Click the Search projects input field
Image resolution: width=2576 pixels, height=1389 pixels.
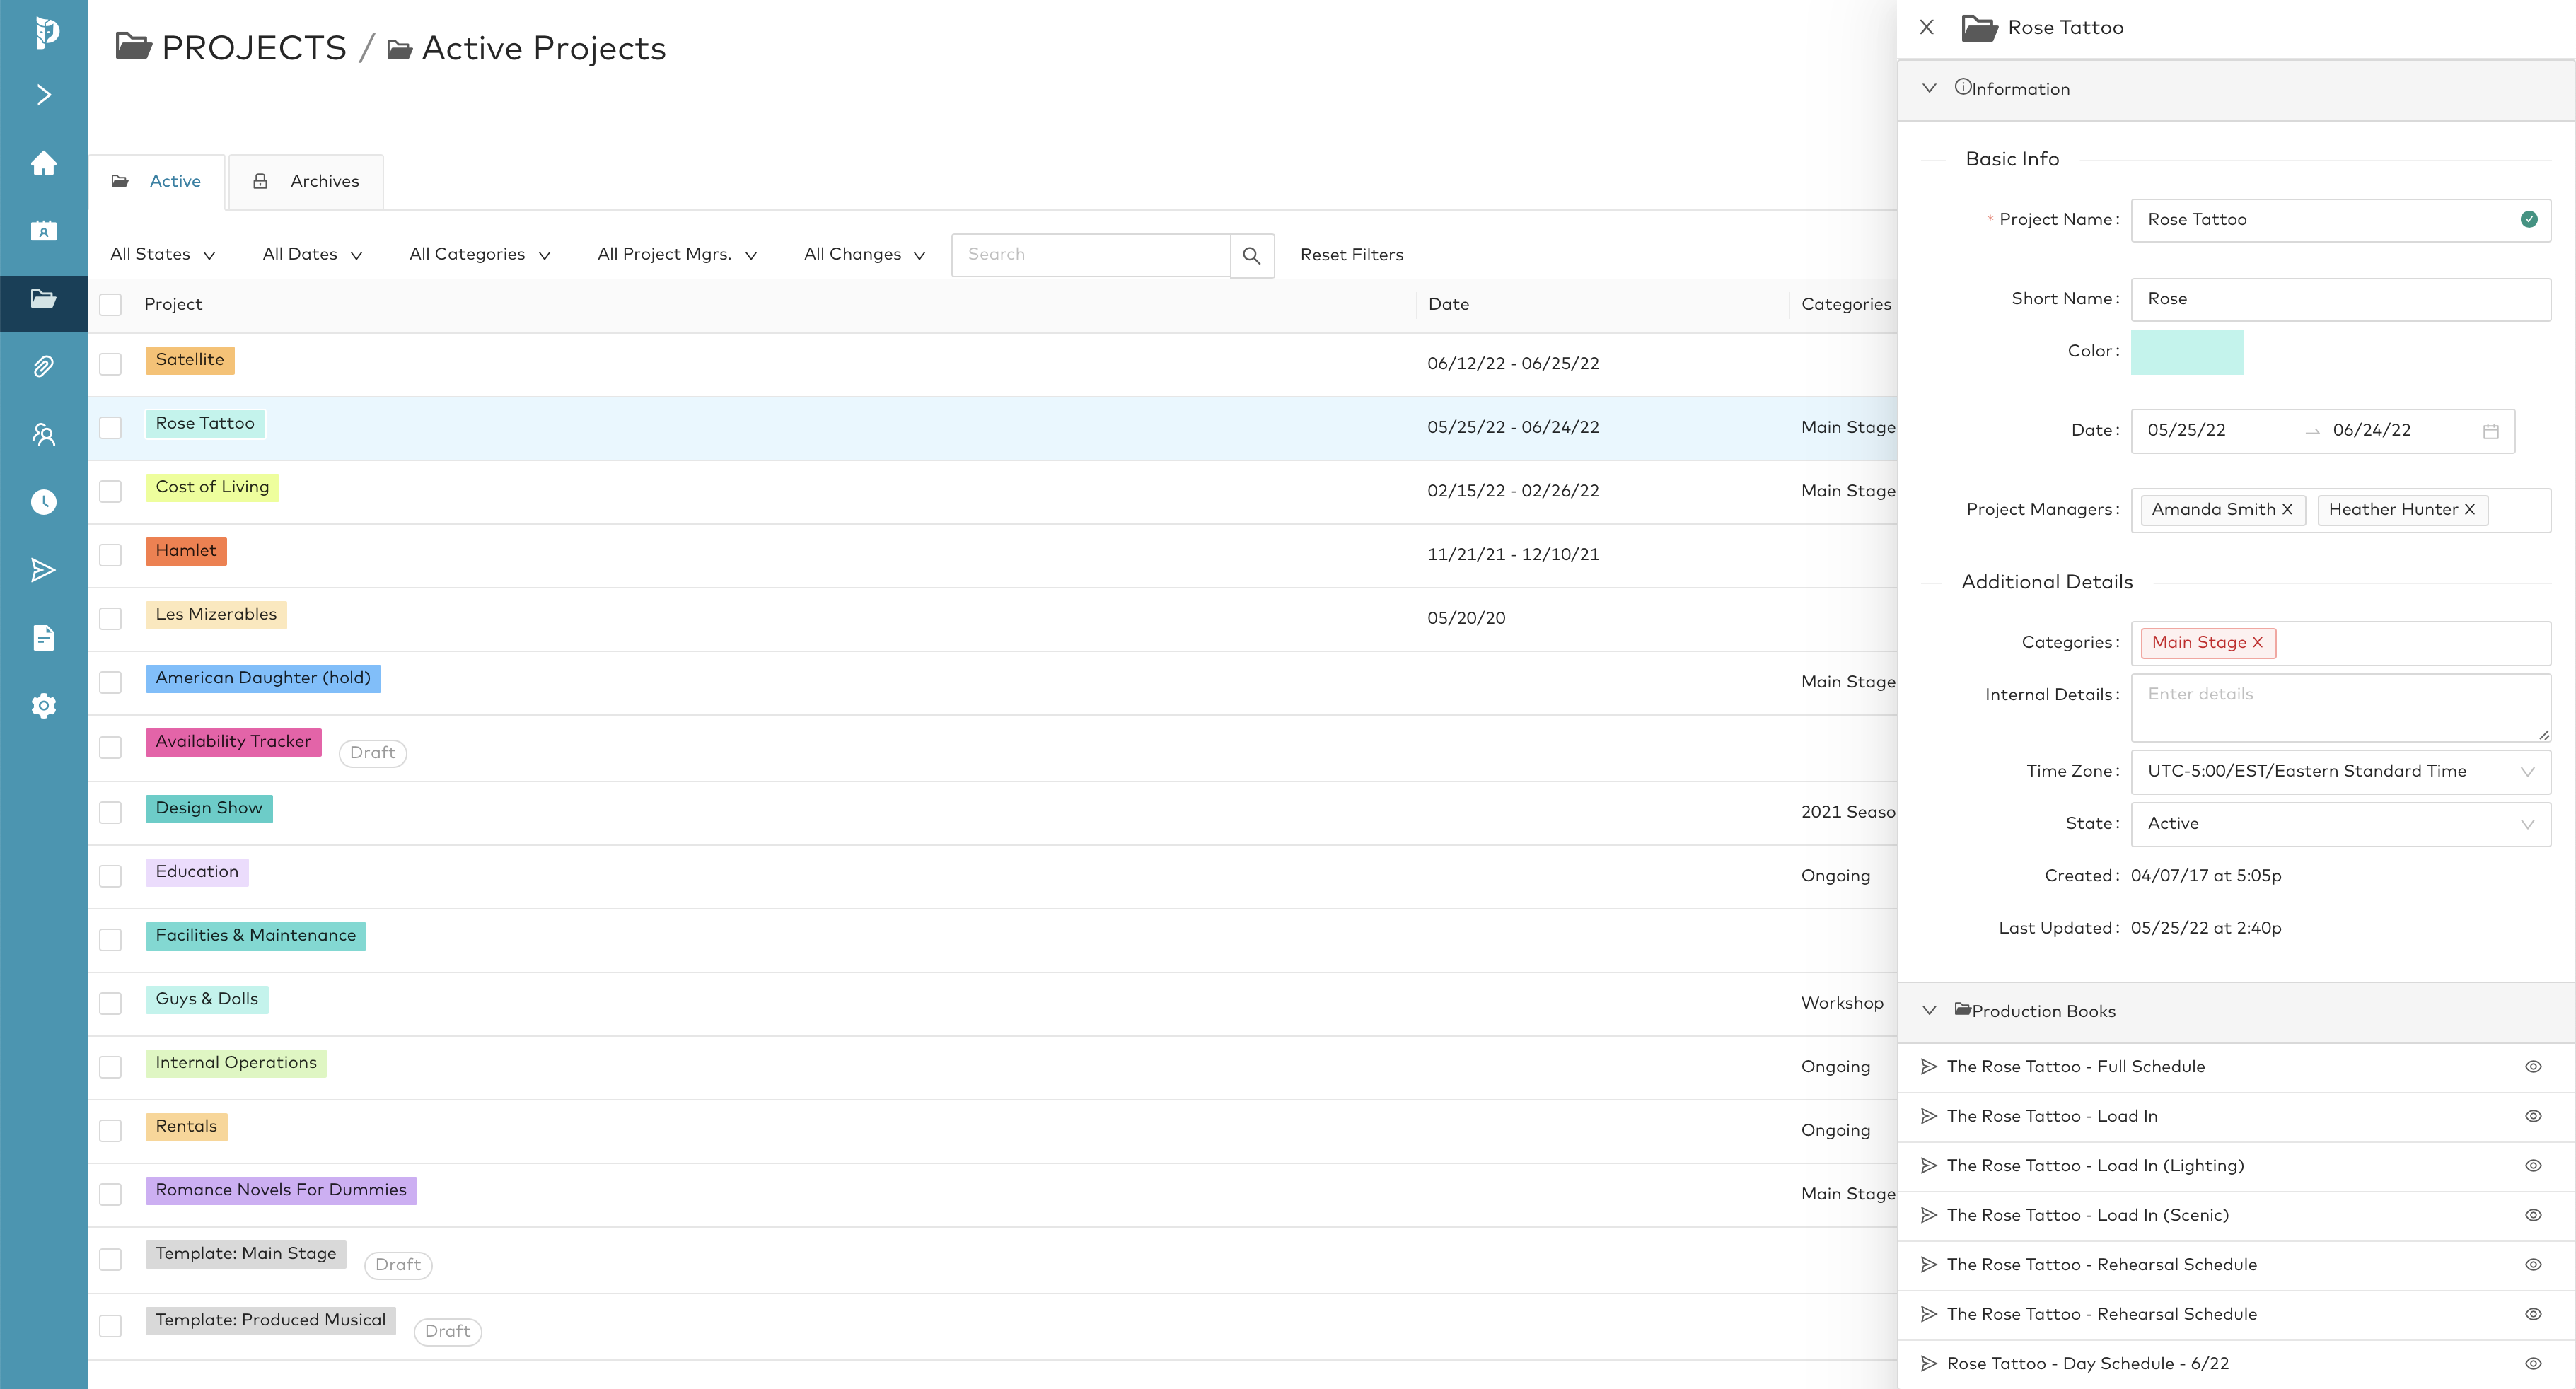click(1091, 255)
